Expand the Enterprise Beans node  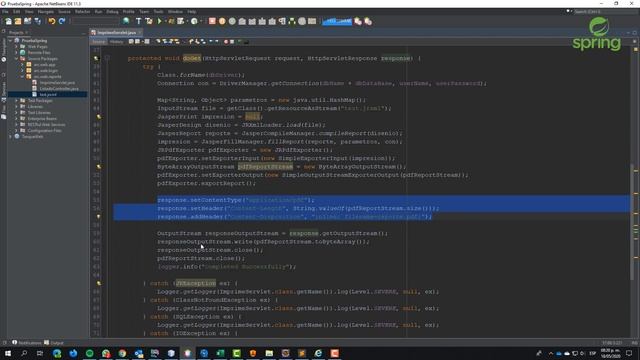coord(16,118)
